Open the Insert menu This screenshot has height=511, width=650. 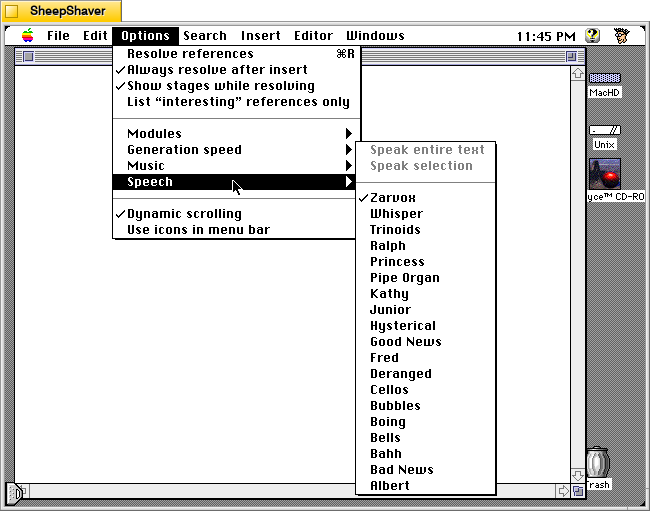point(261,36)
